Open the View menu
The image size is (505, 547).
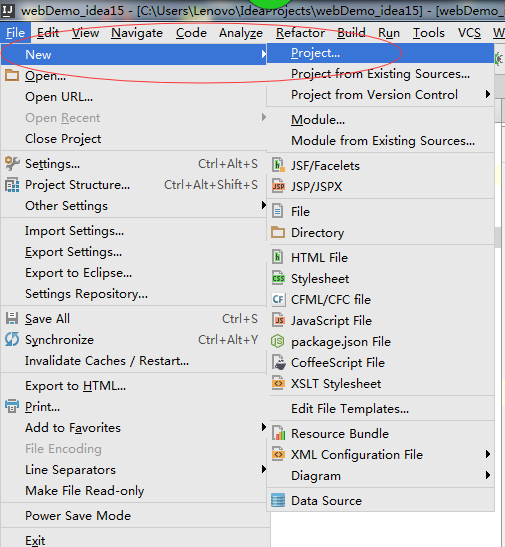pyautogui.click(x=85, y=33)
